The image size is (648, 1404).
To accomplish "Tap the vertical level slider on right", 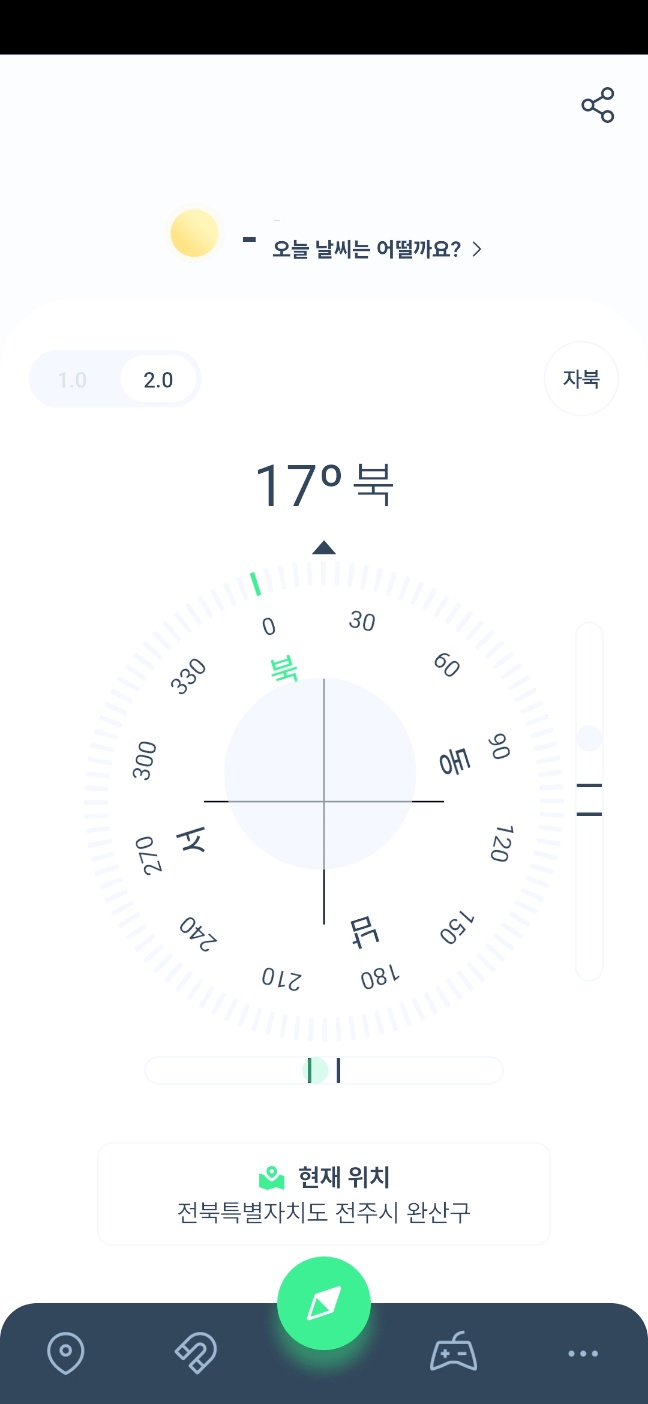I will point(590,801).
